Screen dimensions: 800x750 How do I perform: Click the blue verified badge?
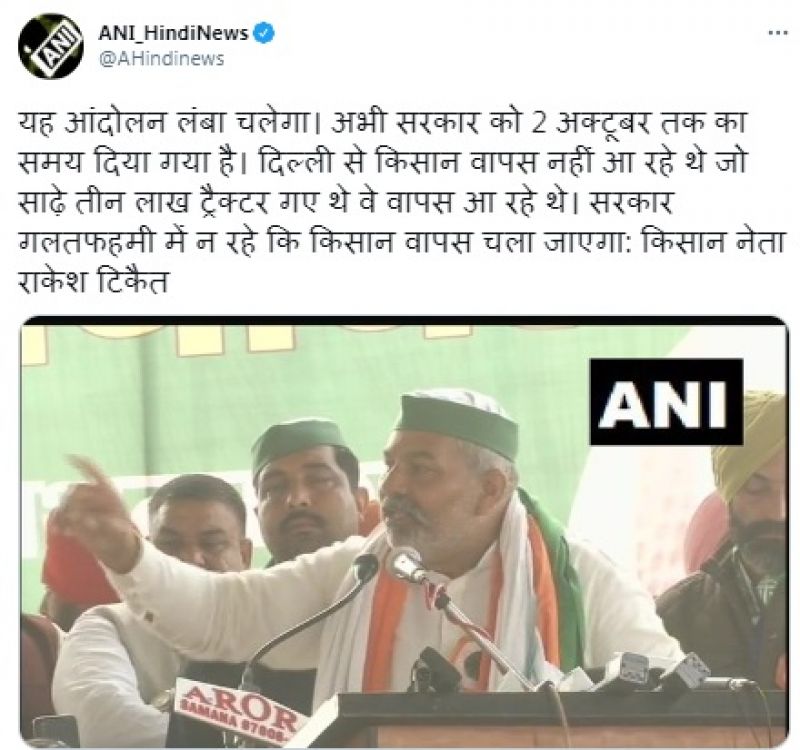(264, 33)
